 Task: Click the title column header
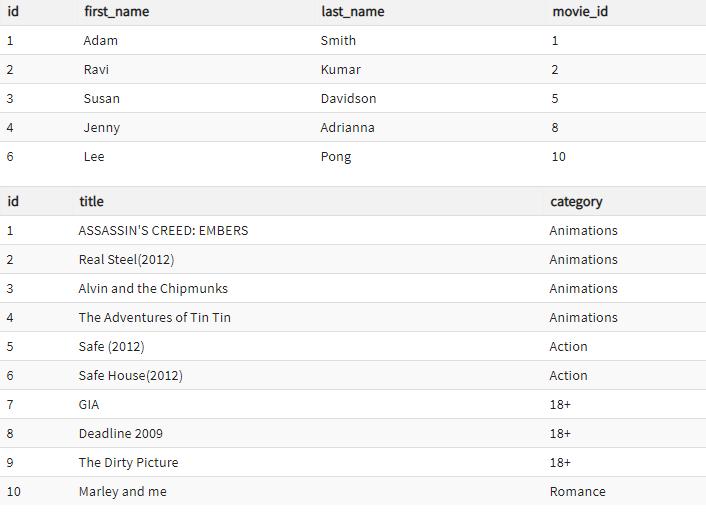point(91,201)
